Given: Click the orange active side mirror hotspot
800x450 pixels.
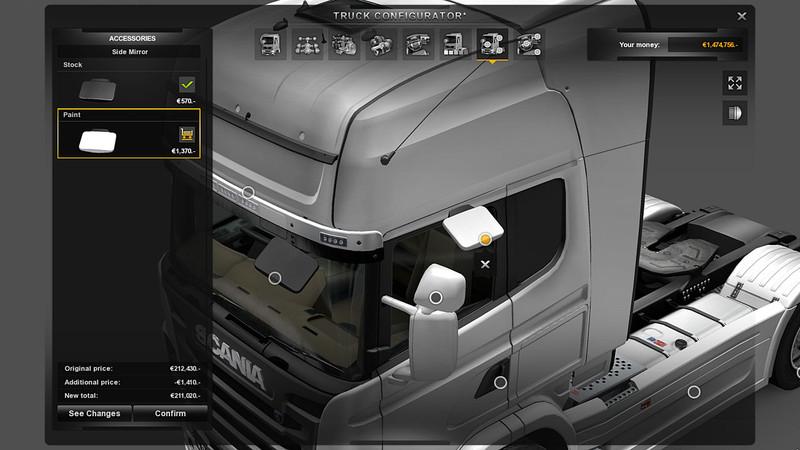Looking at the screenshot, I should click(x=485, y=240).
